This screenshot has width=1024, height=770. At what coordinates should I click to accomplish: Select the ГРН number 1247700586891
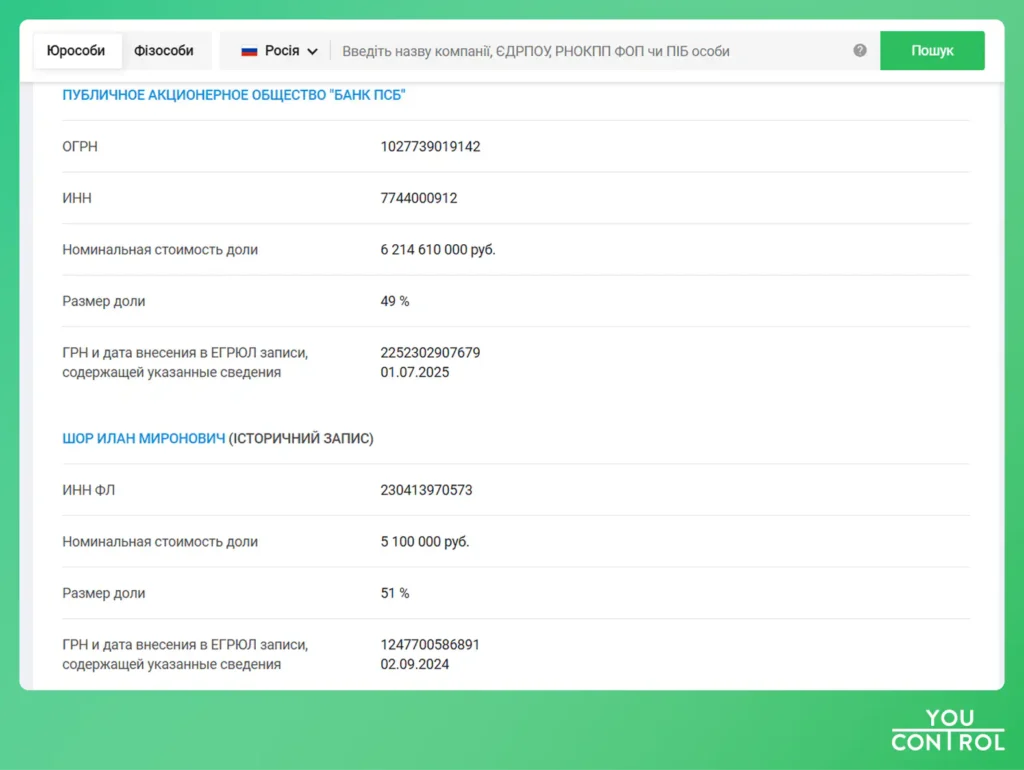coord(430,645)
